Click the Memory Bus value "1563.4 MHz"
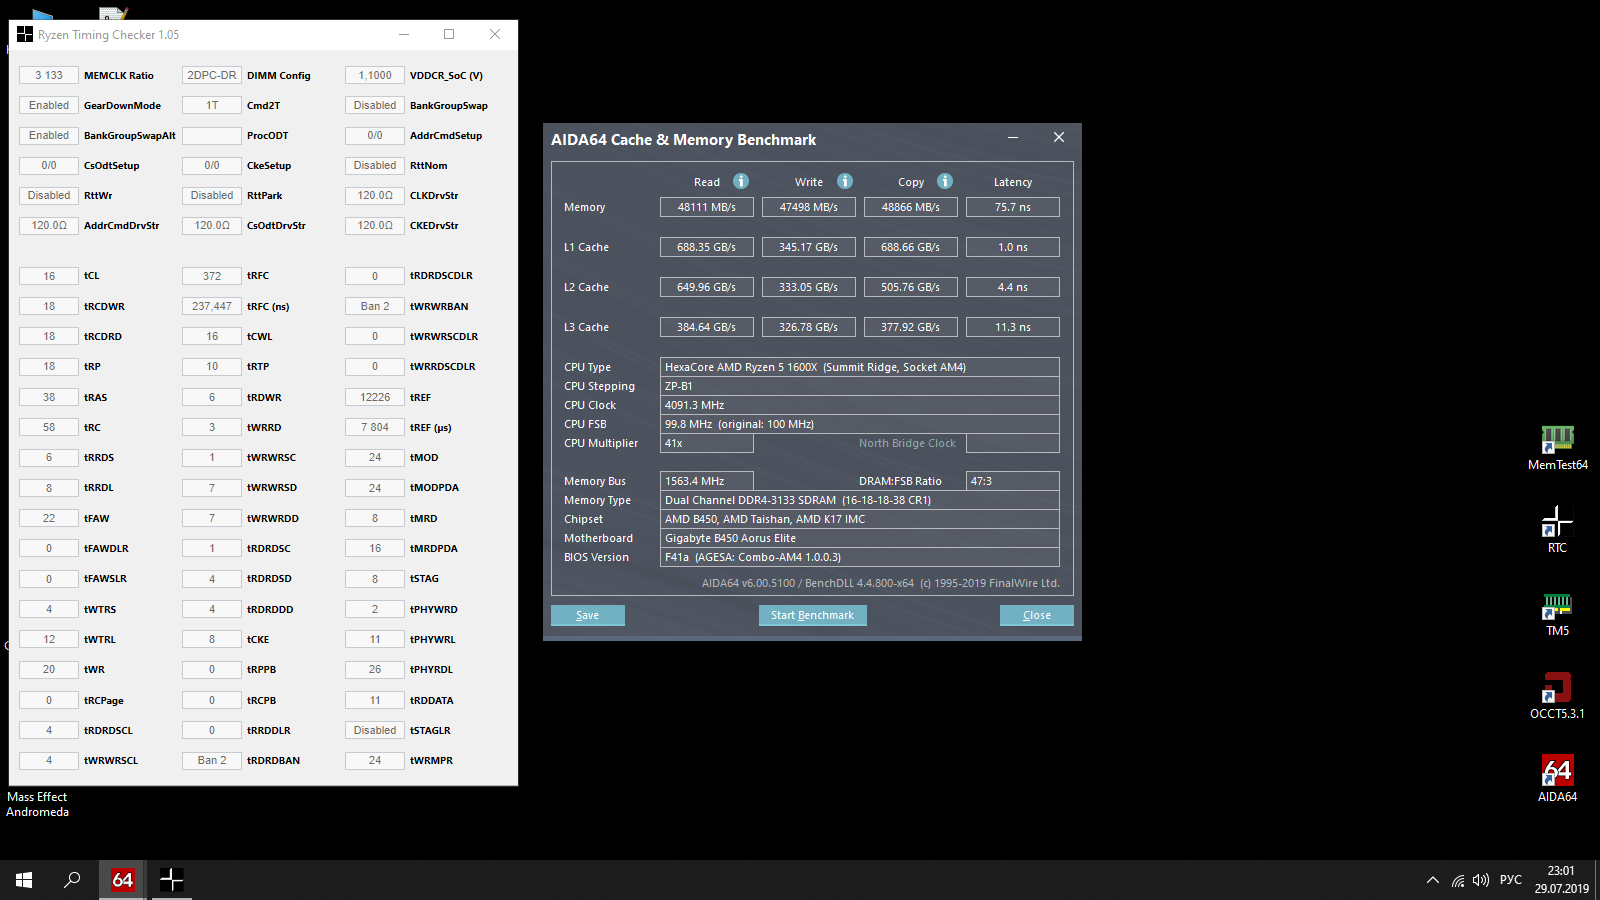Image resolution: width=1600 pixels, height=900 pixels. coord(707,481)
